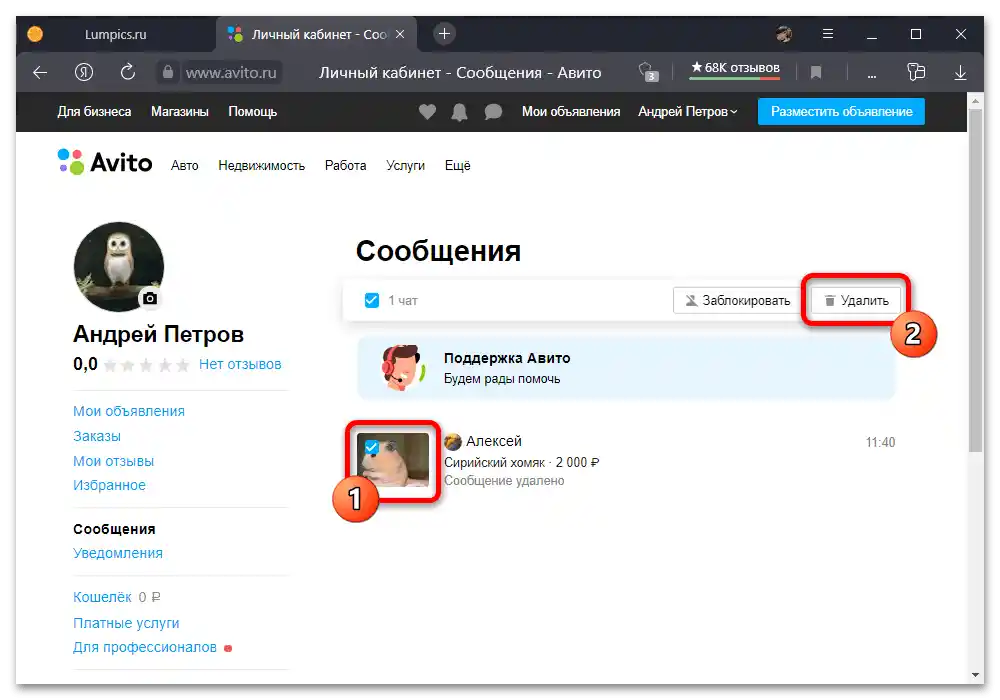The height and width of the screenshot is (700, 1000).
Task: Click the owl profile avatar
Action: coord(119,266)
